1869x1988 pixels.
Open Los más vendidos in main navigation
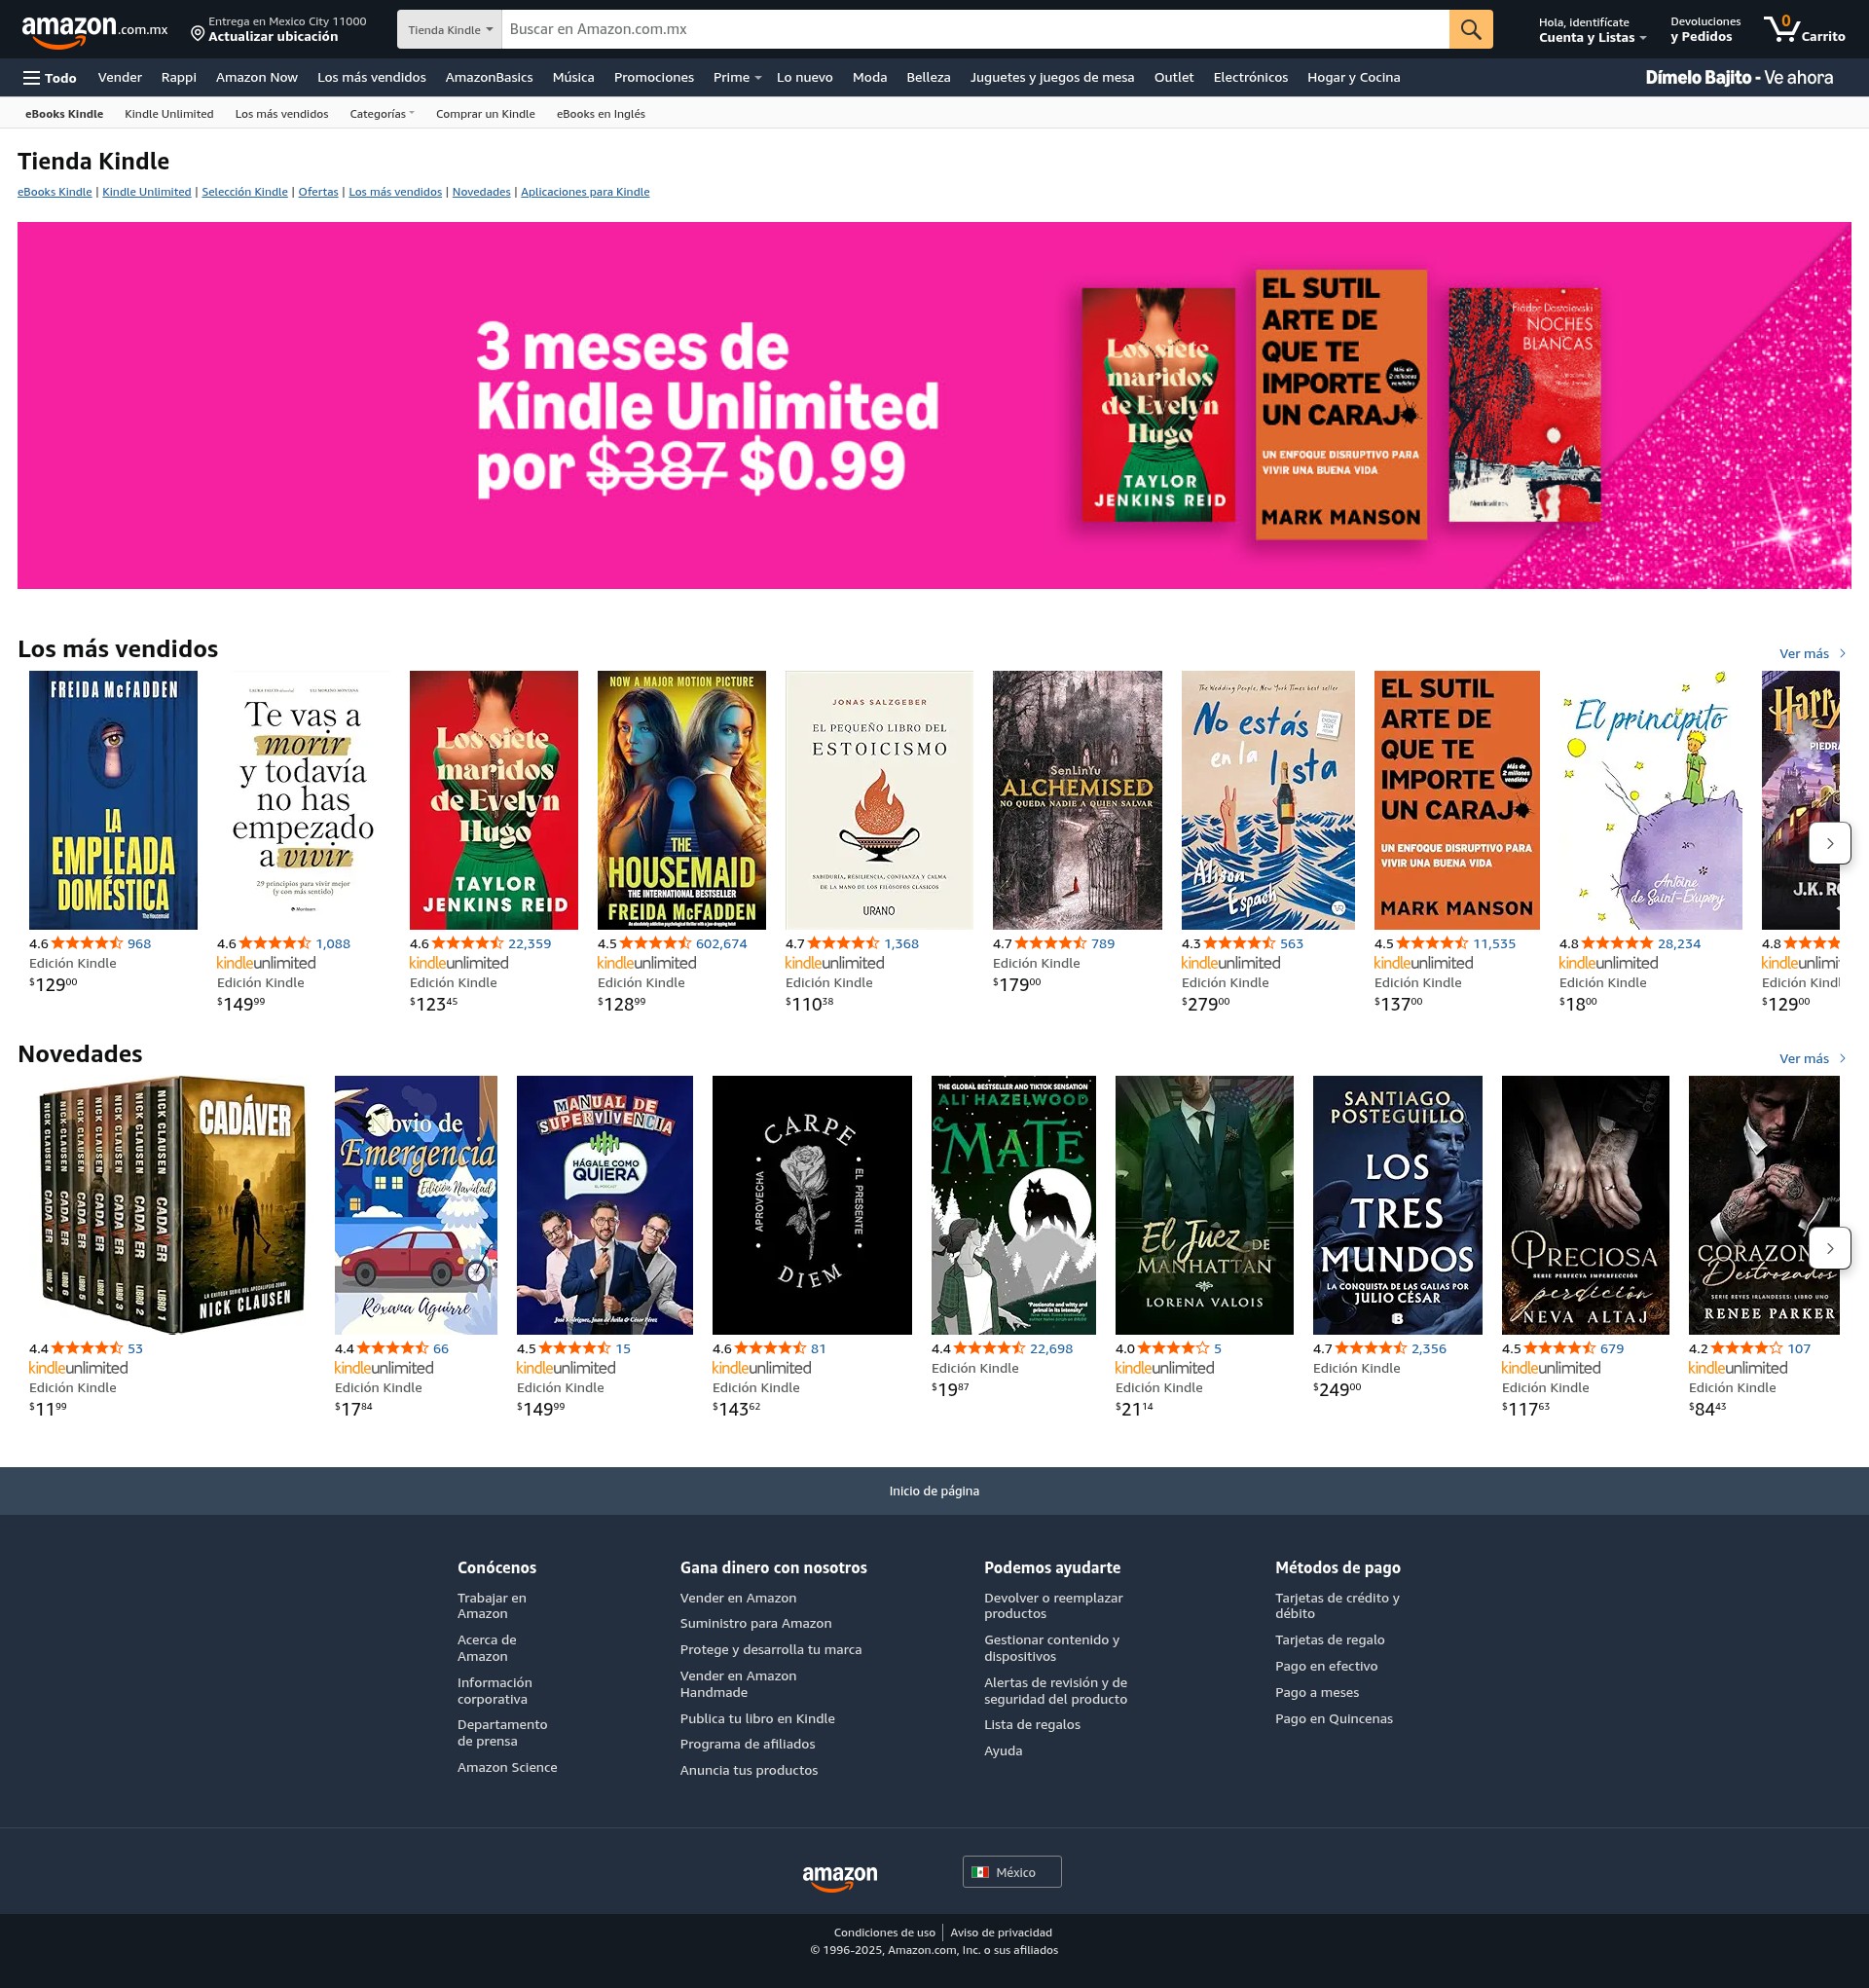coord(371,78)
